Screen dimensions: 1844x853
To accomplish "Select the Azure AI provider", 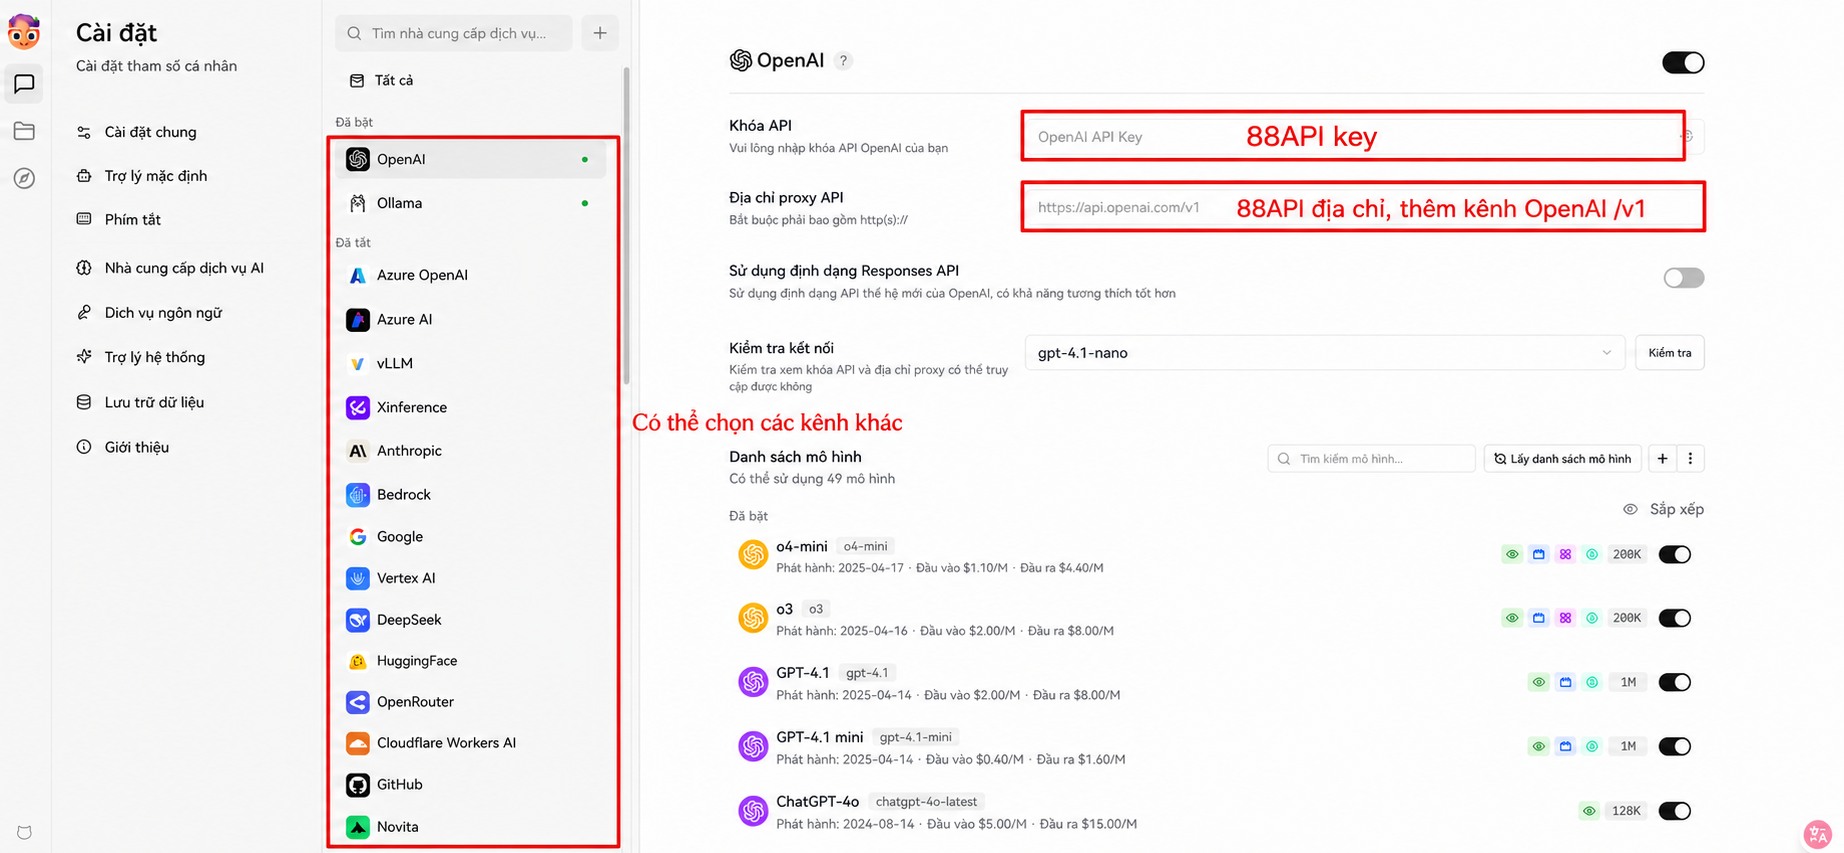I will (471, 319).
